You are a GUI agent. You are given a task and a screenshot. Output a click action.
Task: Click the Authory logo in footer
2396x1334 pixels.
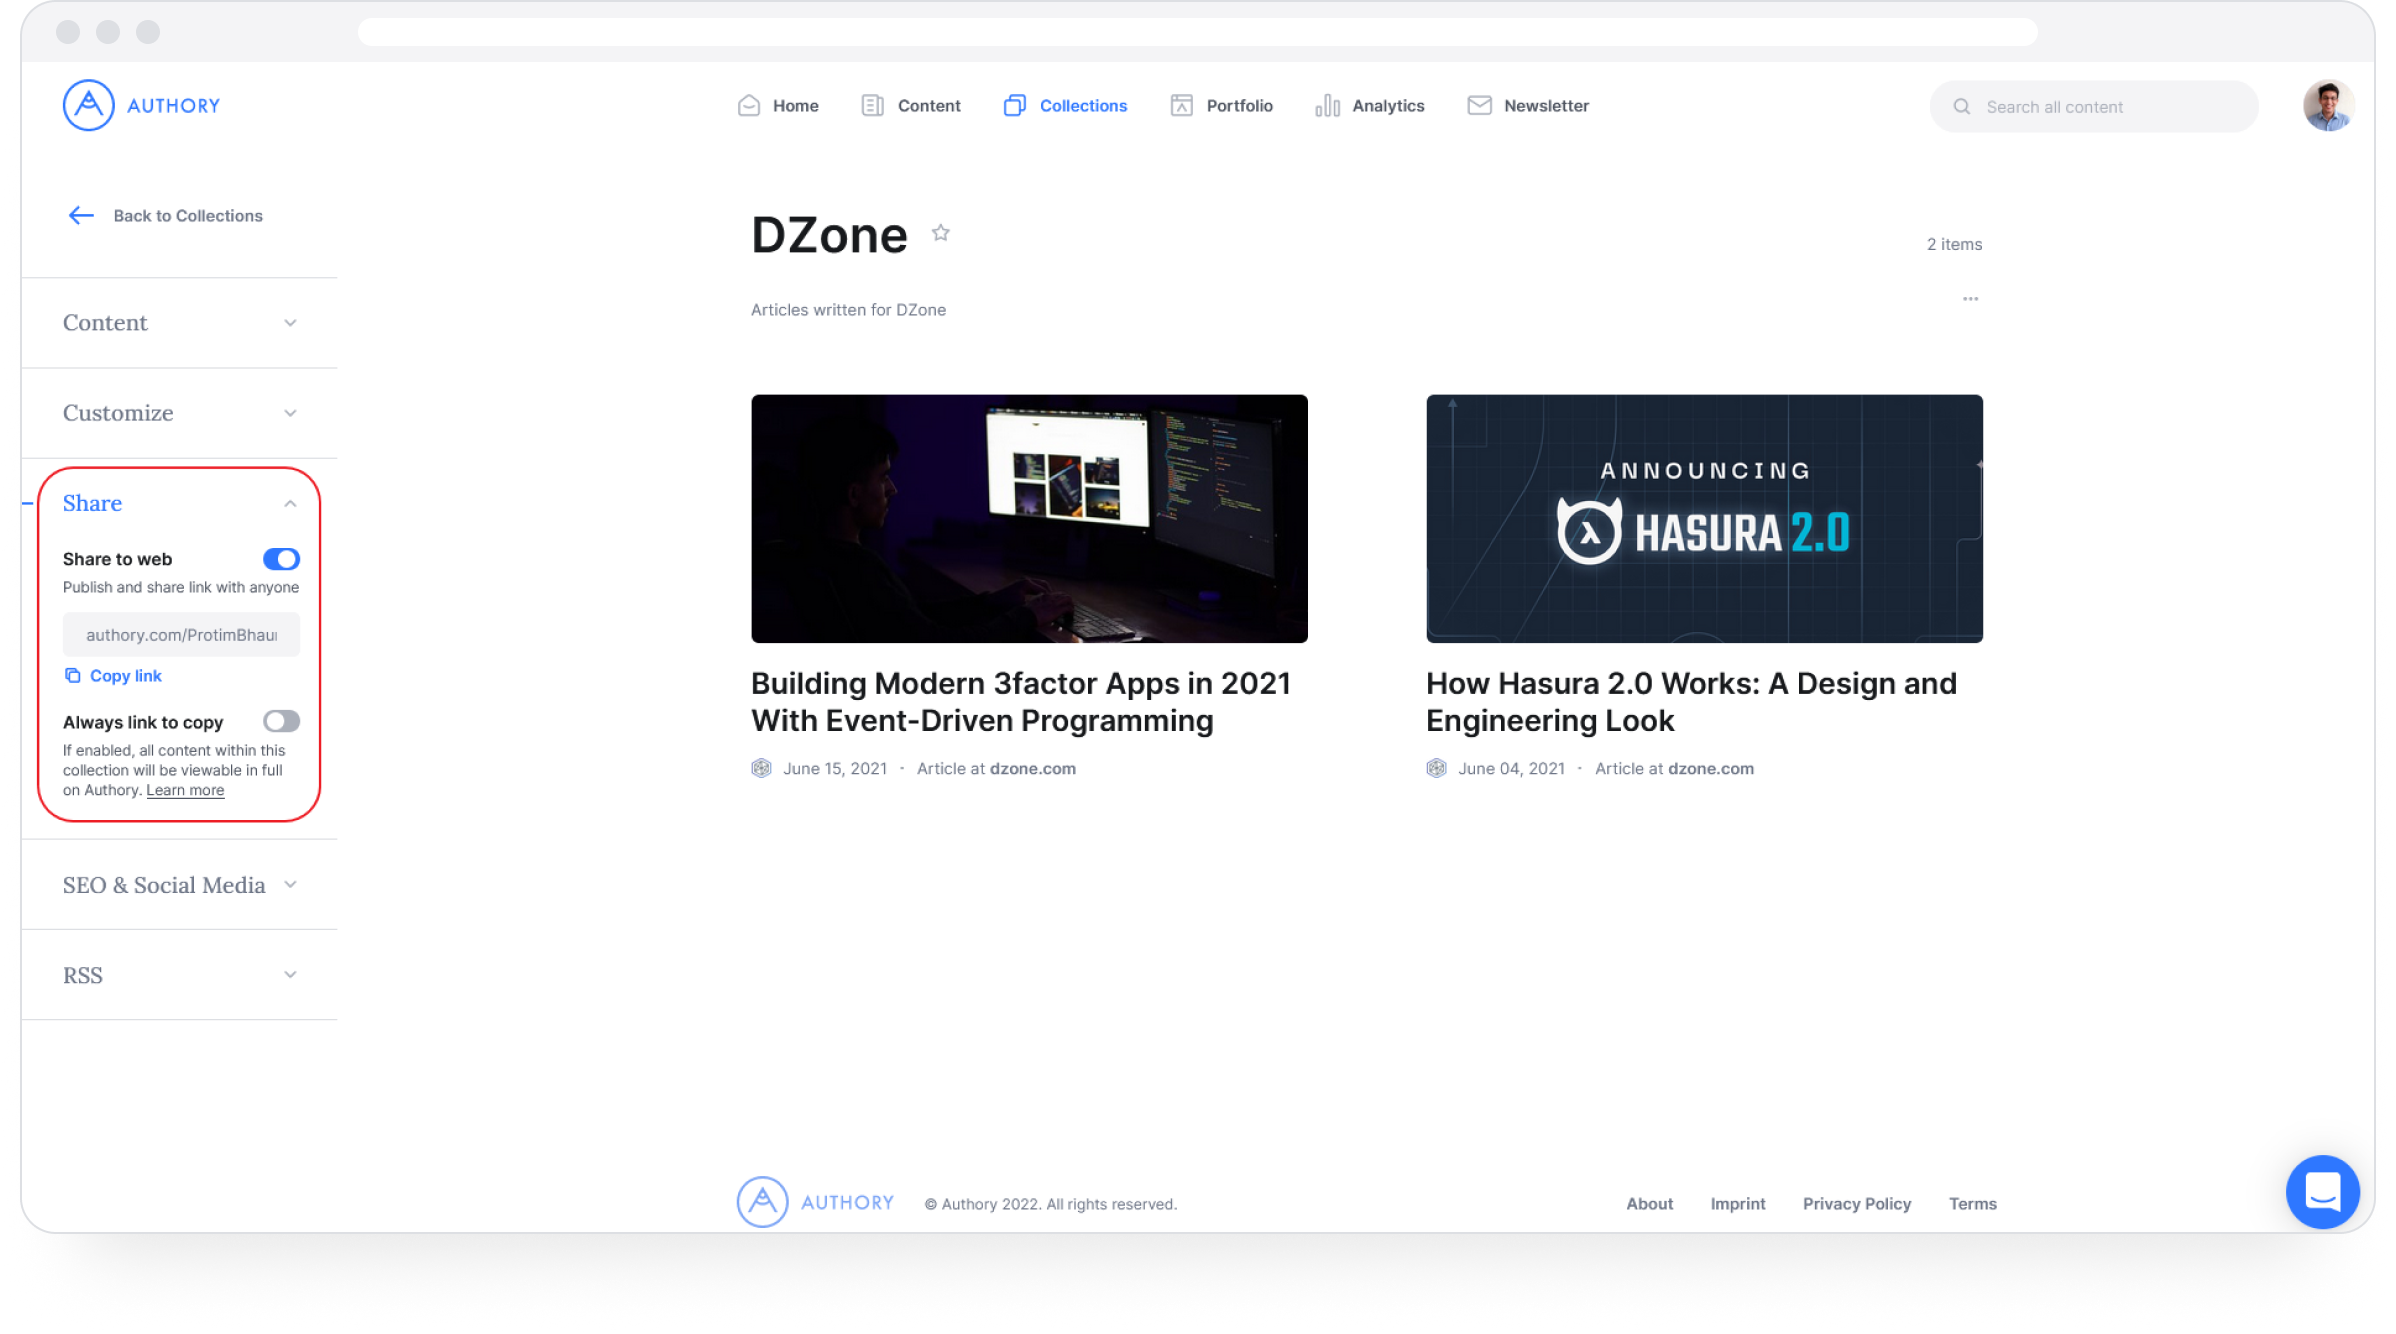815,1202
